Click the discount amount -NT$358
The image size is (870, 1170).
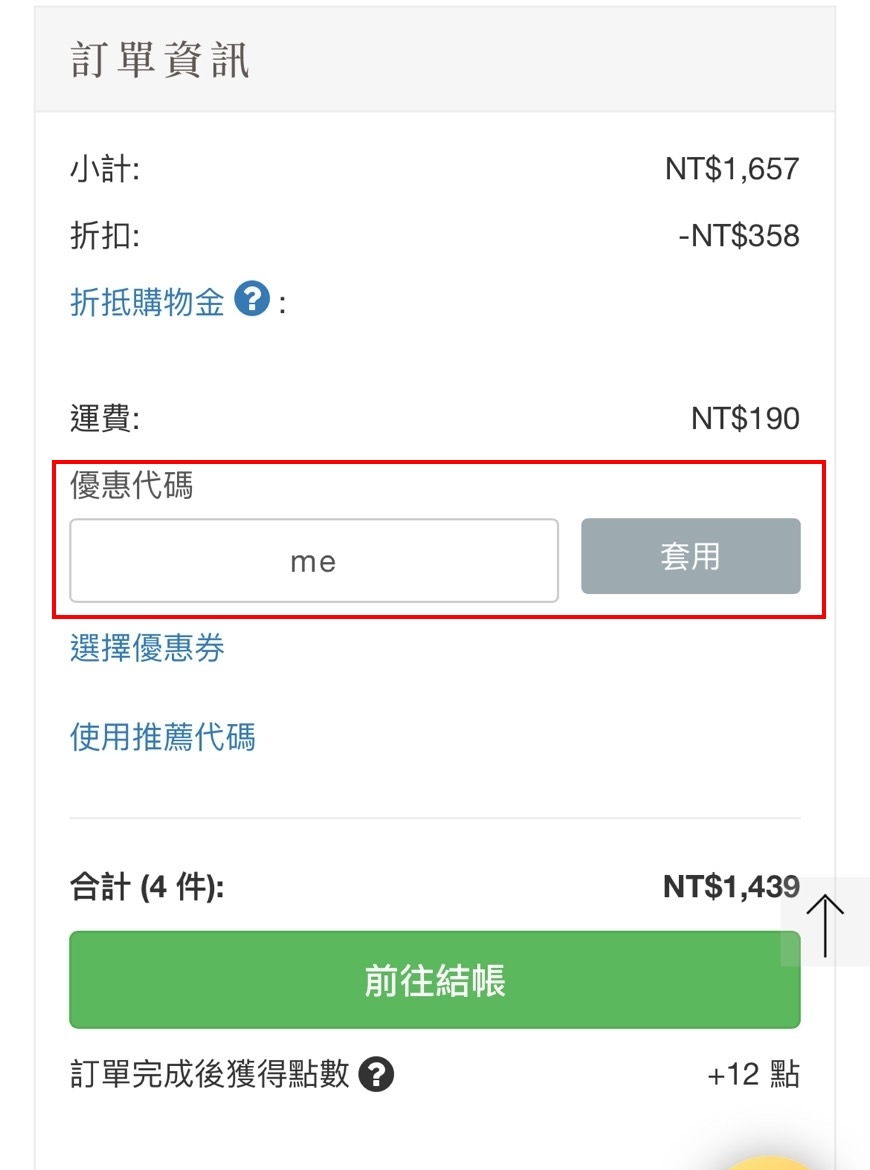tap(738, 236)
